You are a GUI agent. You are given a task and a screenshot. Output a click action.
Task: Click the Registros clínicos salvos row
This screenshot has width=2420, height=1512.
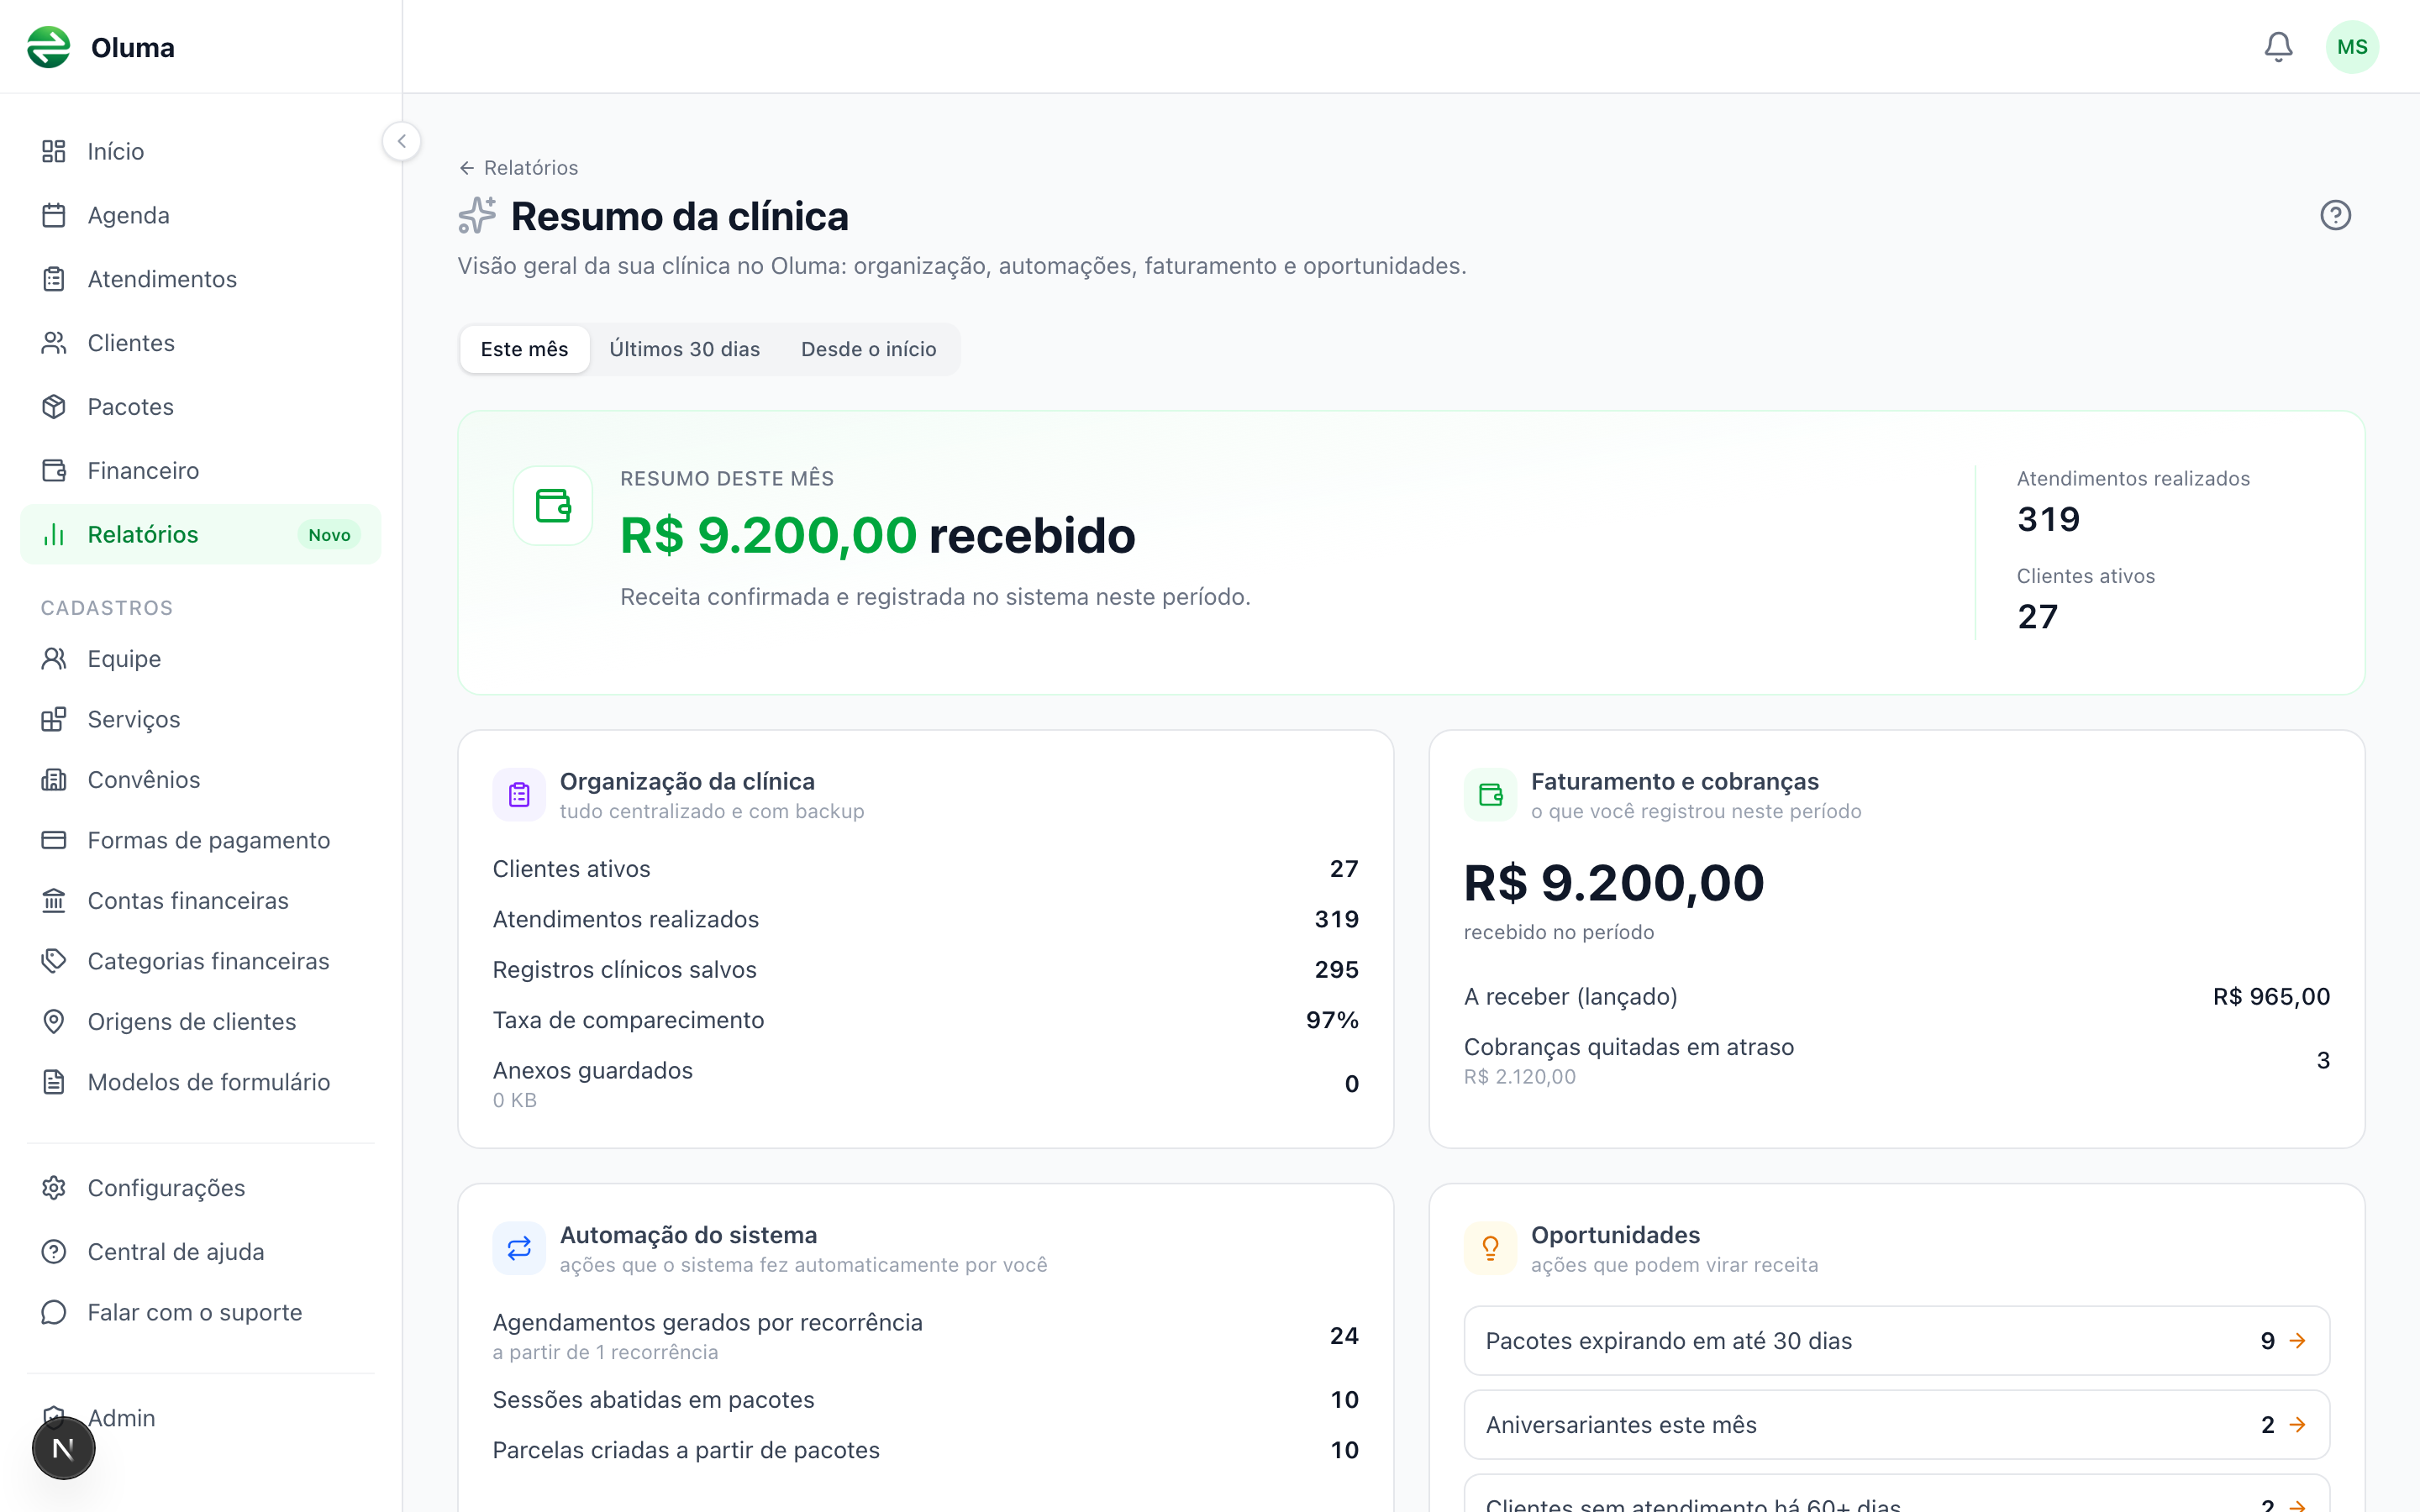[x=925, y=970]
